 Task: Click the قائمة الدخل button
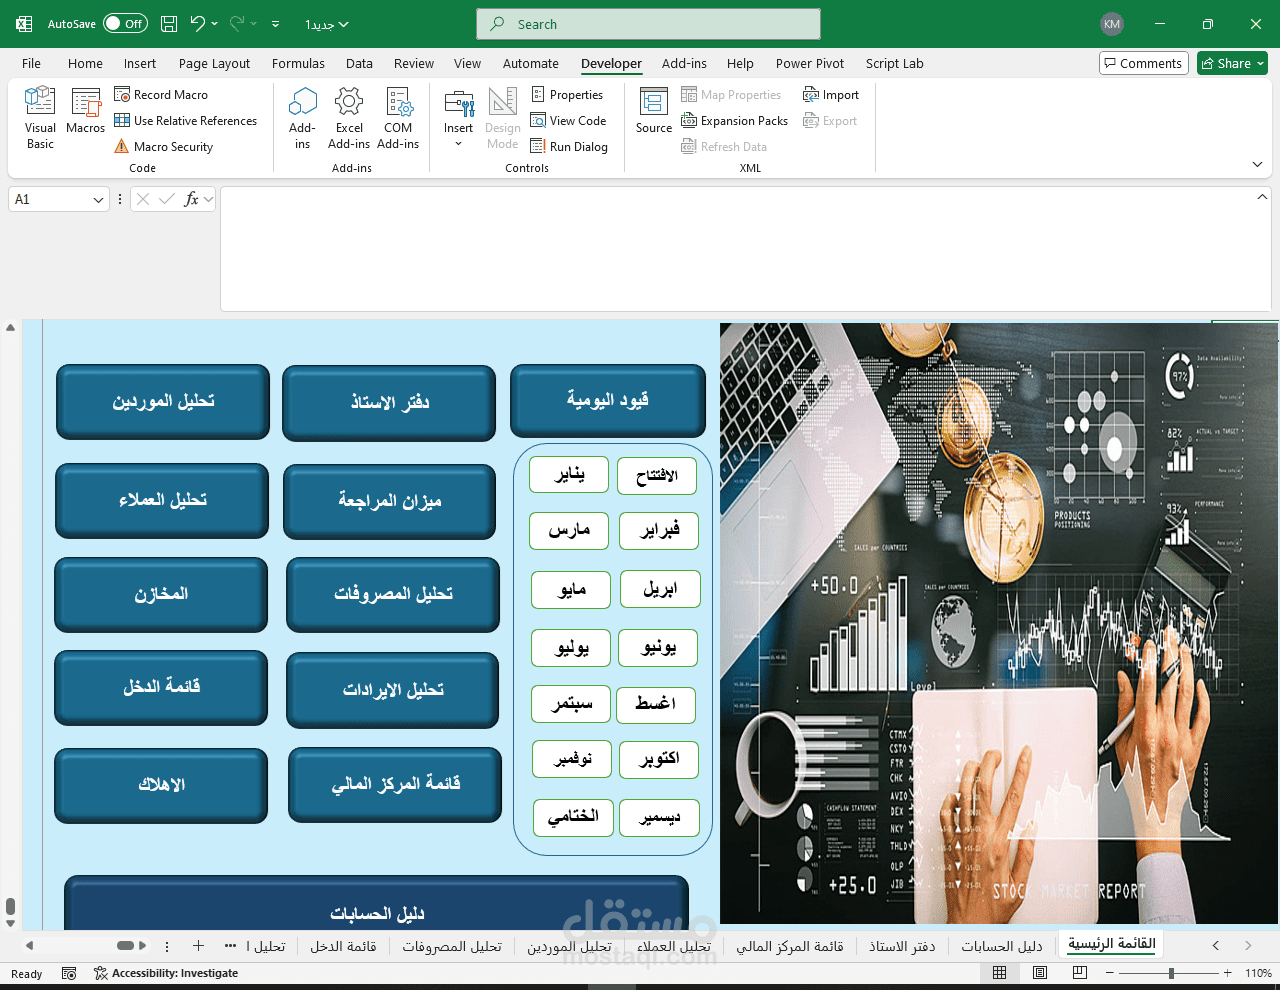pyautogui.click(x=161, y=687)
